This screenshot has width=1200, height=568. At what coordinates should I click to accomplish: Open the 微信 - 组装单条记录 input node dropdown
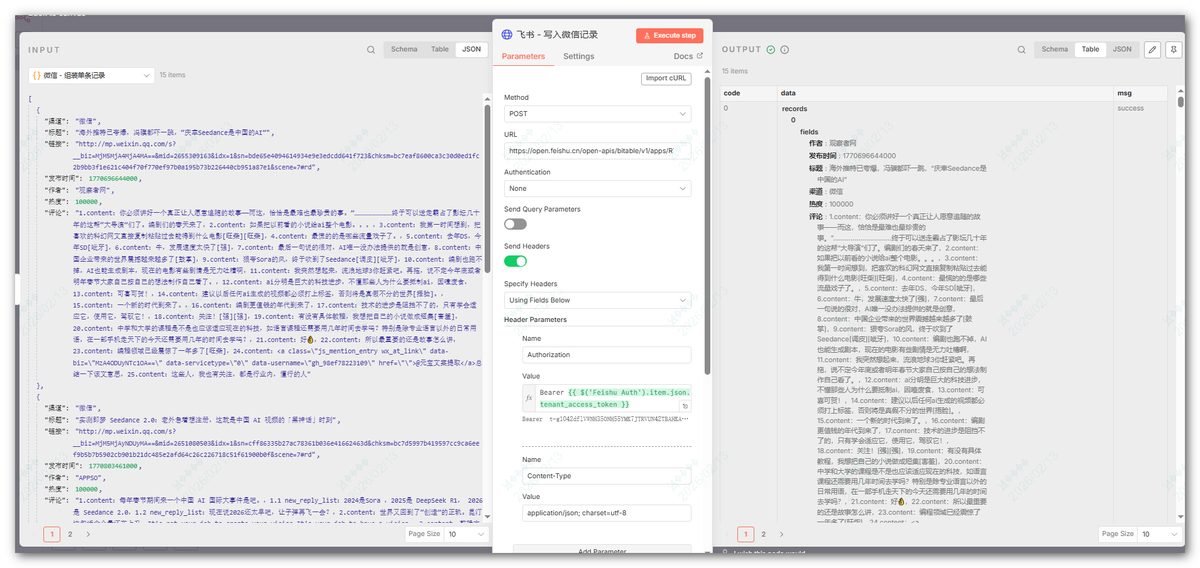pos(91,75)
